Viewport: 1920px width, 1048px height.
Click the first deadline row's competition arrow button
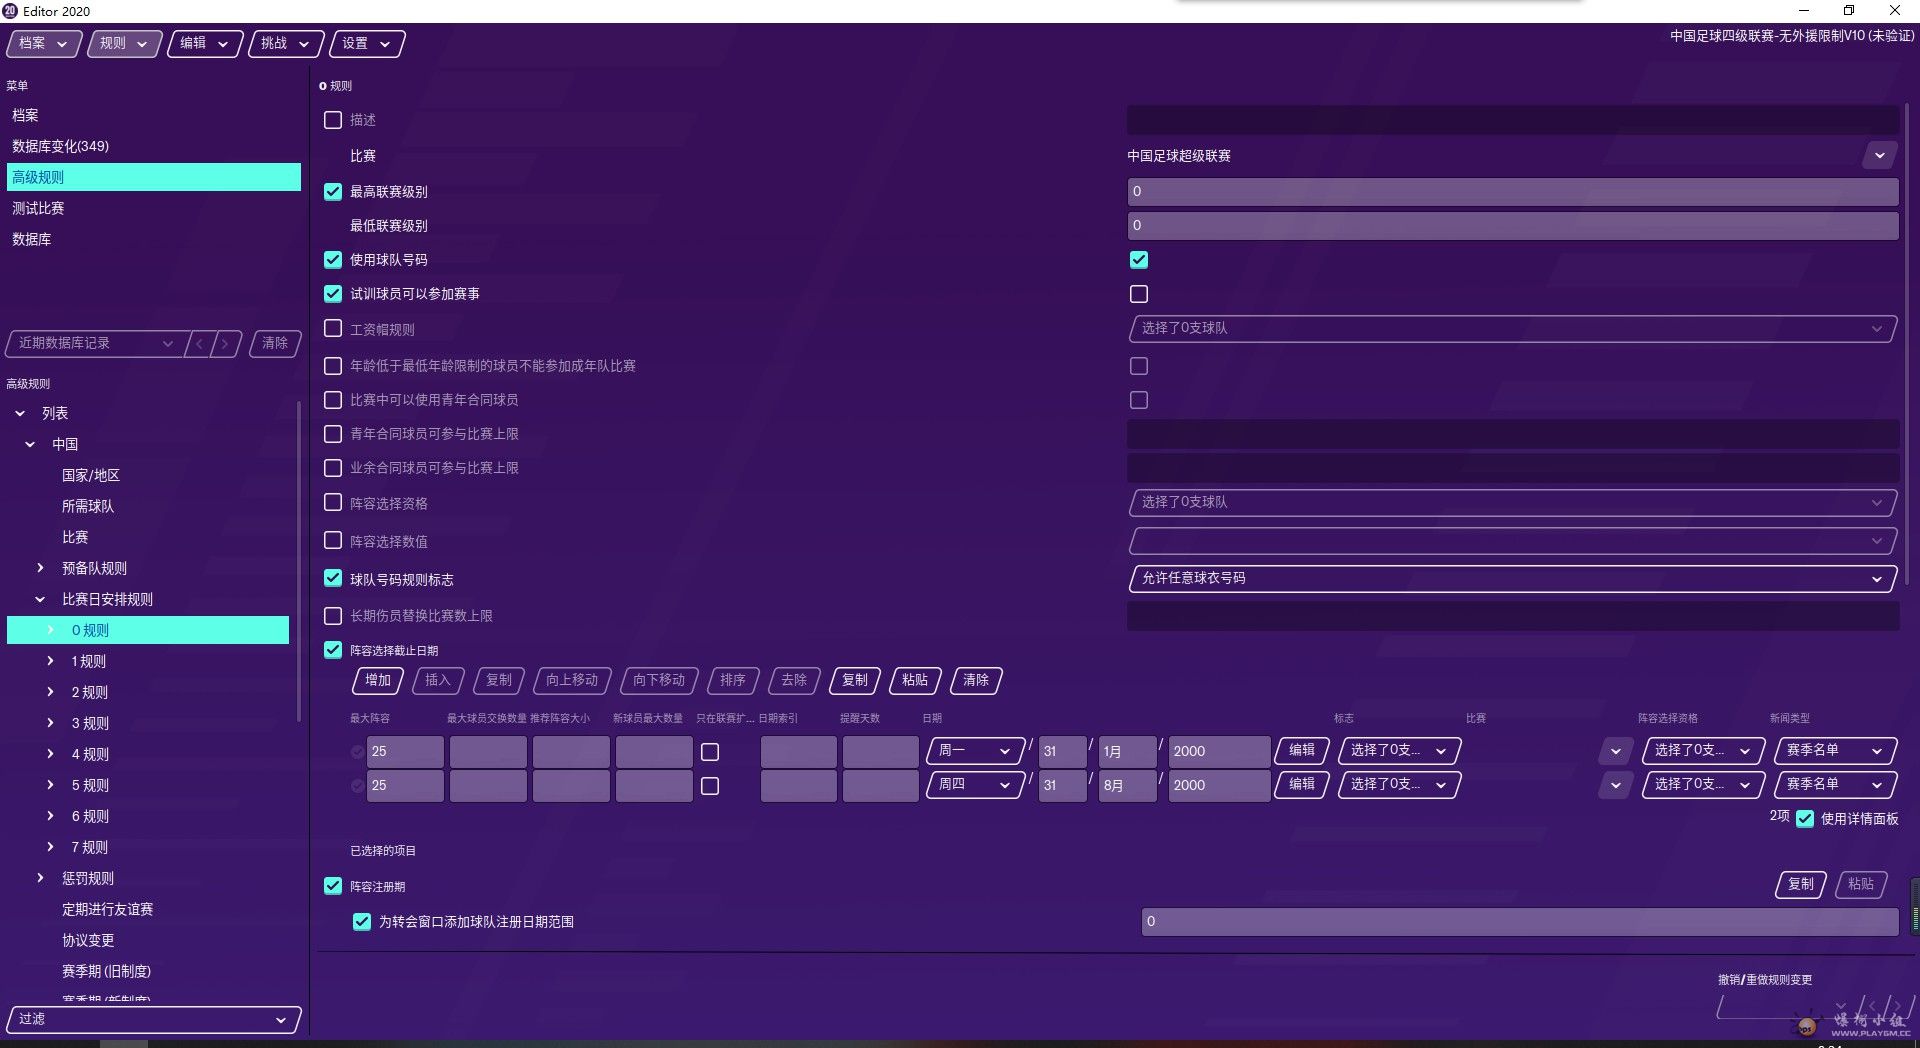[x=1615, y=751]
